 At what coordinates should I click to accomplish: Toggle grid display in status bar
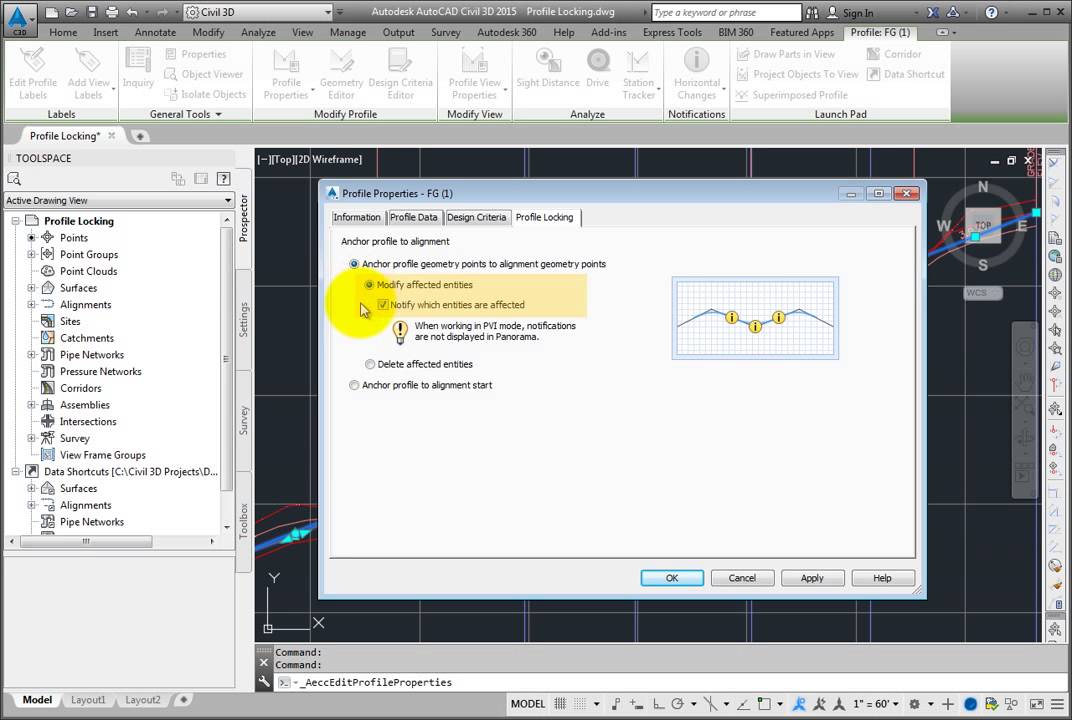pos(560,704)
